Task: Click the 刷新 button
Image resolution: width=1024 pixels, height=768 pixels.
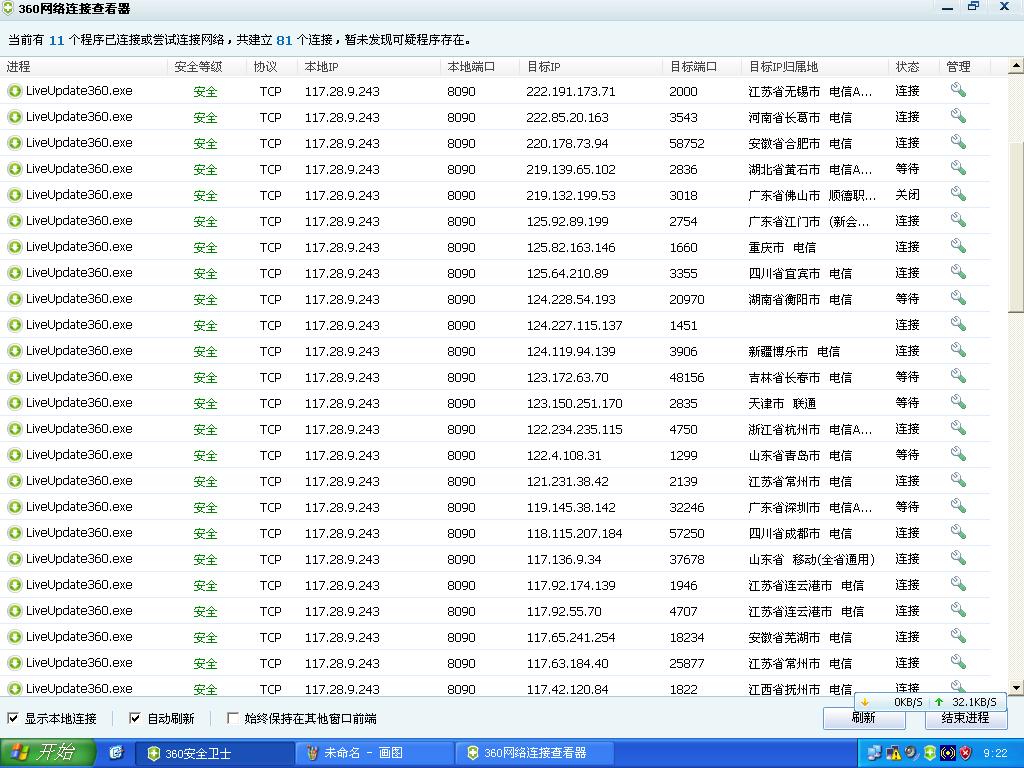Action: point(864,718)
